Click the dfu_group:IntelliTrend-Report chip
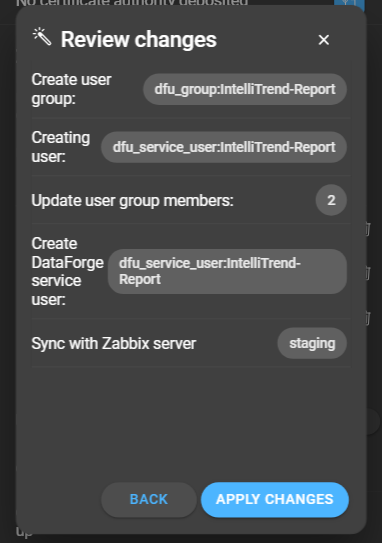Screen dimensions: 382x543 (x=245, y=89)
